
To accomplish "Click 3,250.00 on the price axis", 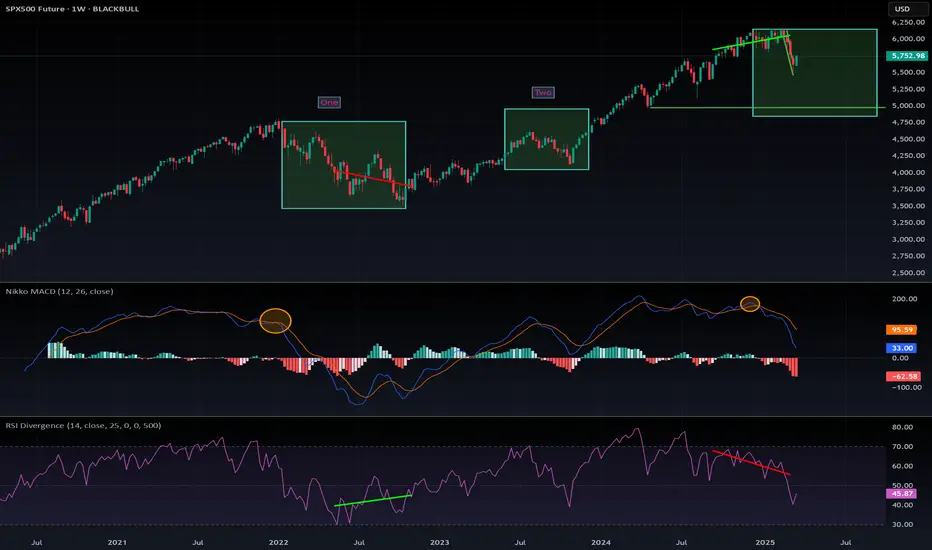I will (908, 222).
